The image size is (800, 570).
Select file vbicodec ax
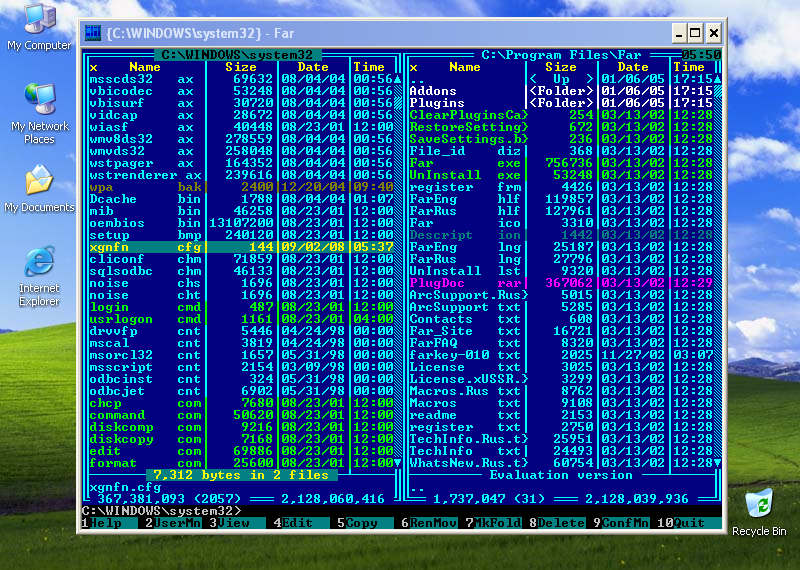241,91
